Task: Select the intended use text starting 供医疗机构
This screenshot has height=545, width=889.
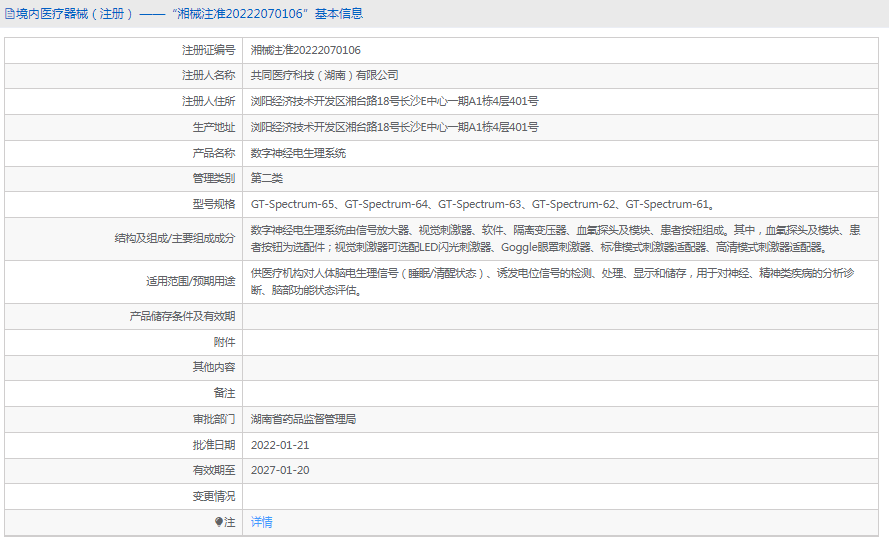Action: [552, 281]
